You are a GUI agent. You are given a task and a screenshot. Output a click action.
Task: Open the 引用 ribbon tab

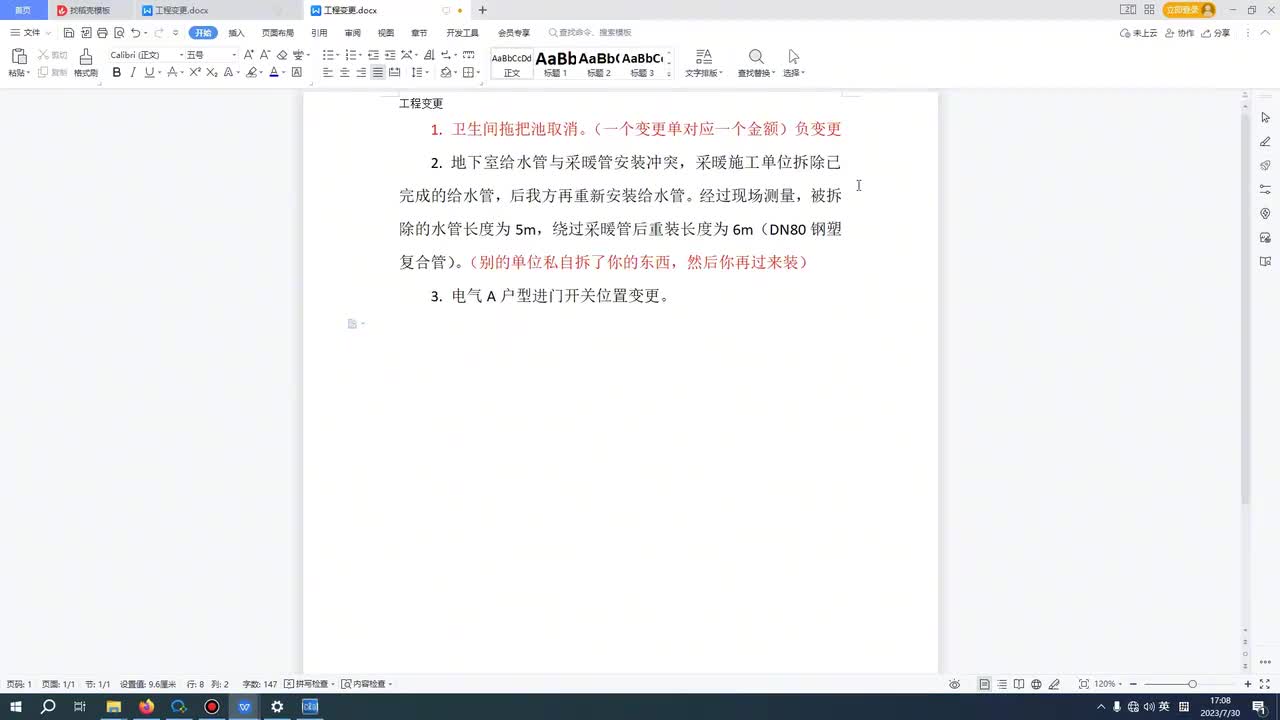coord(319,33)
